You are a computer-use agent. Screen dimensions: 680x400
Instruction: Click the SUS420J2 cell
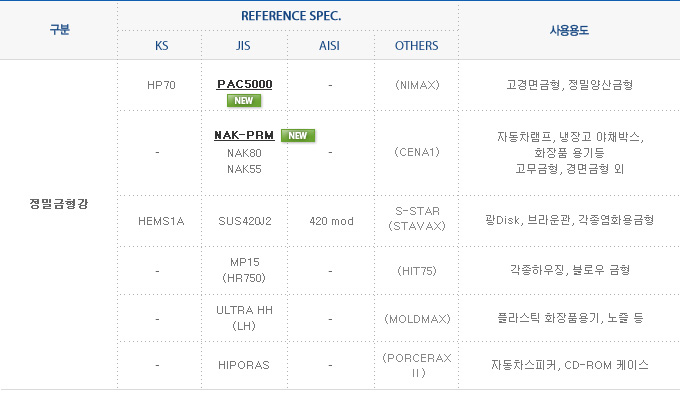point(245,221)
